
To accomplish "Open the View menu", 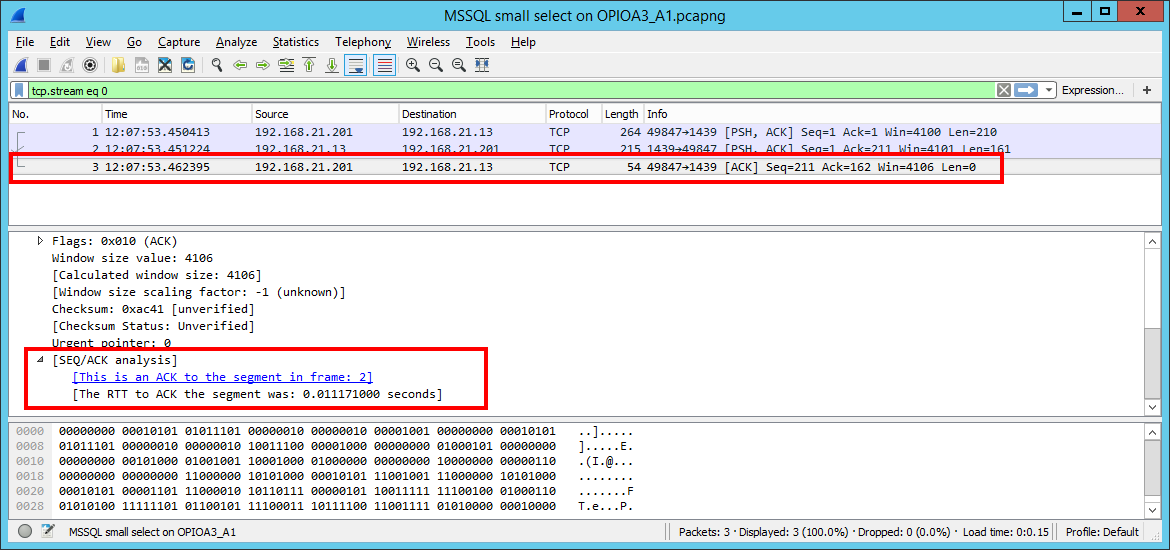I will click(98, 42).
